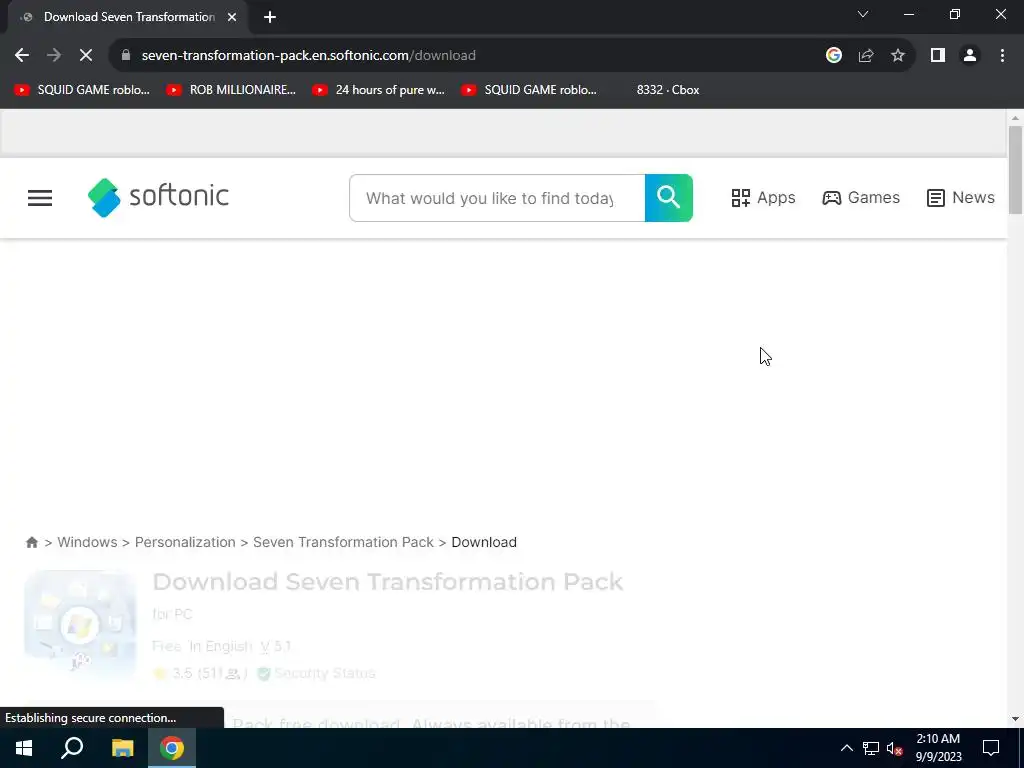The height and width of the screenshot is (768, 1024).
Task: Click the muted volume tray icon
Action: coord(895,748)
